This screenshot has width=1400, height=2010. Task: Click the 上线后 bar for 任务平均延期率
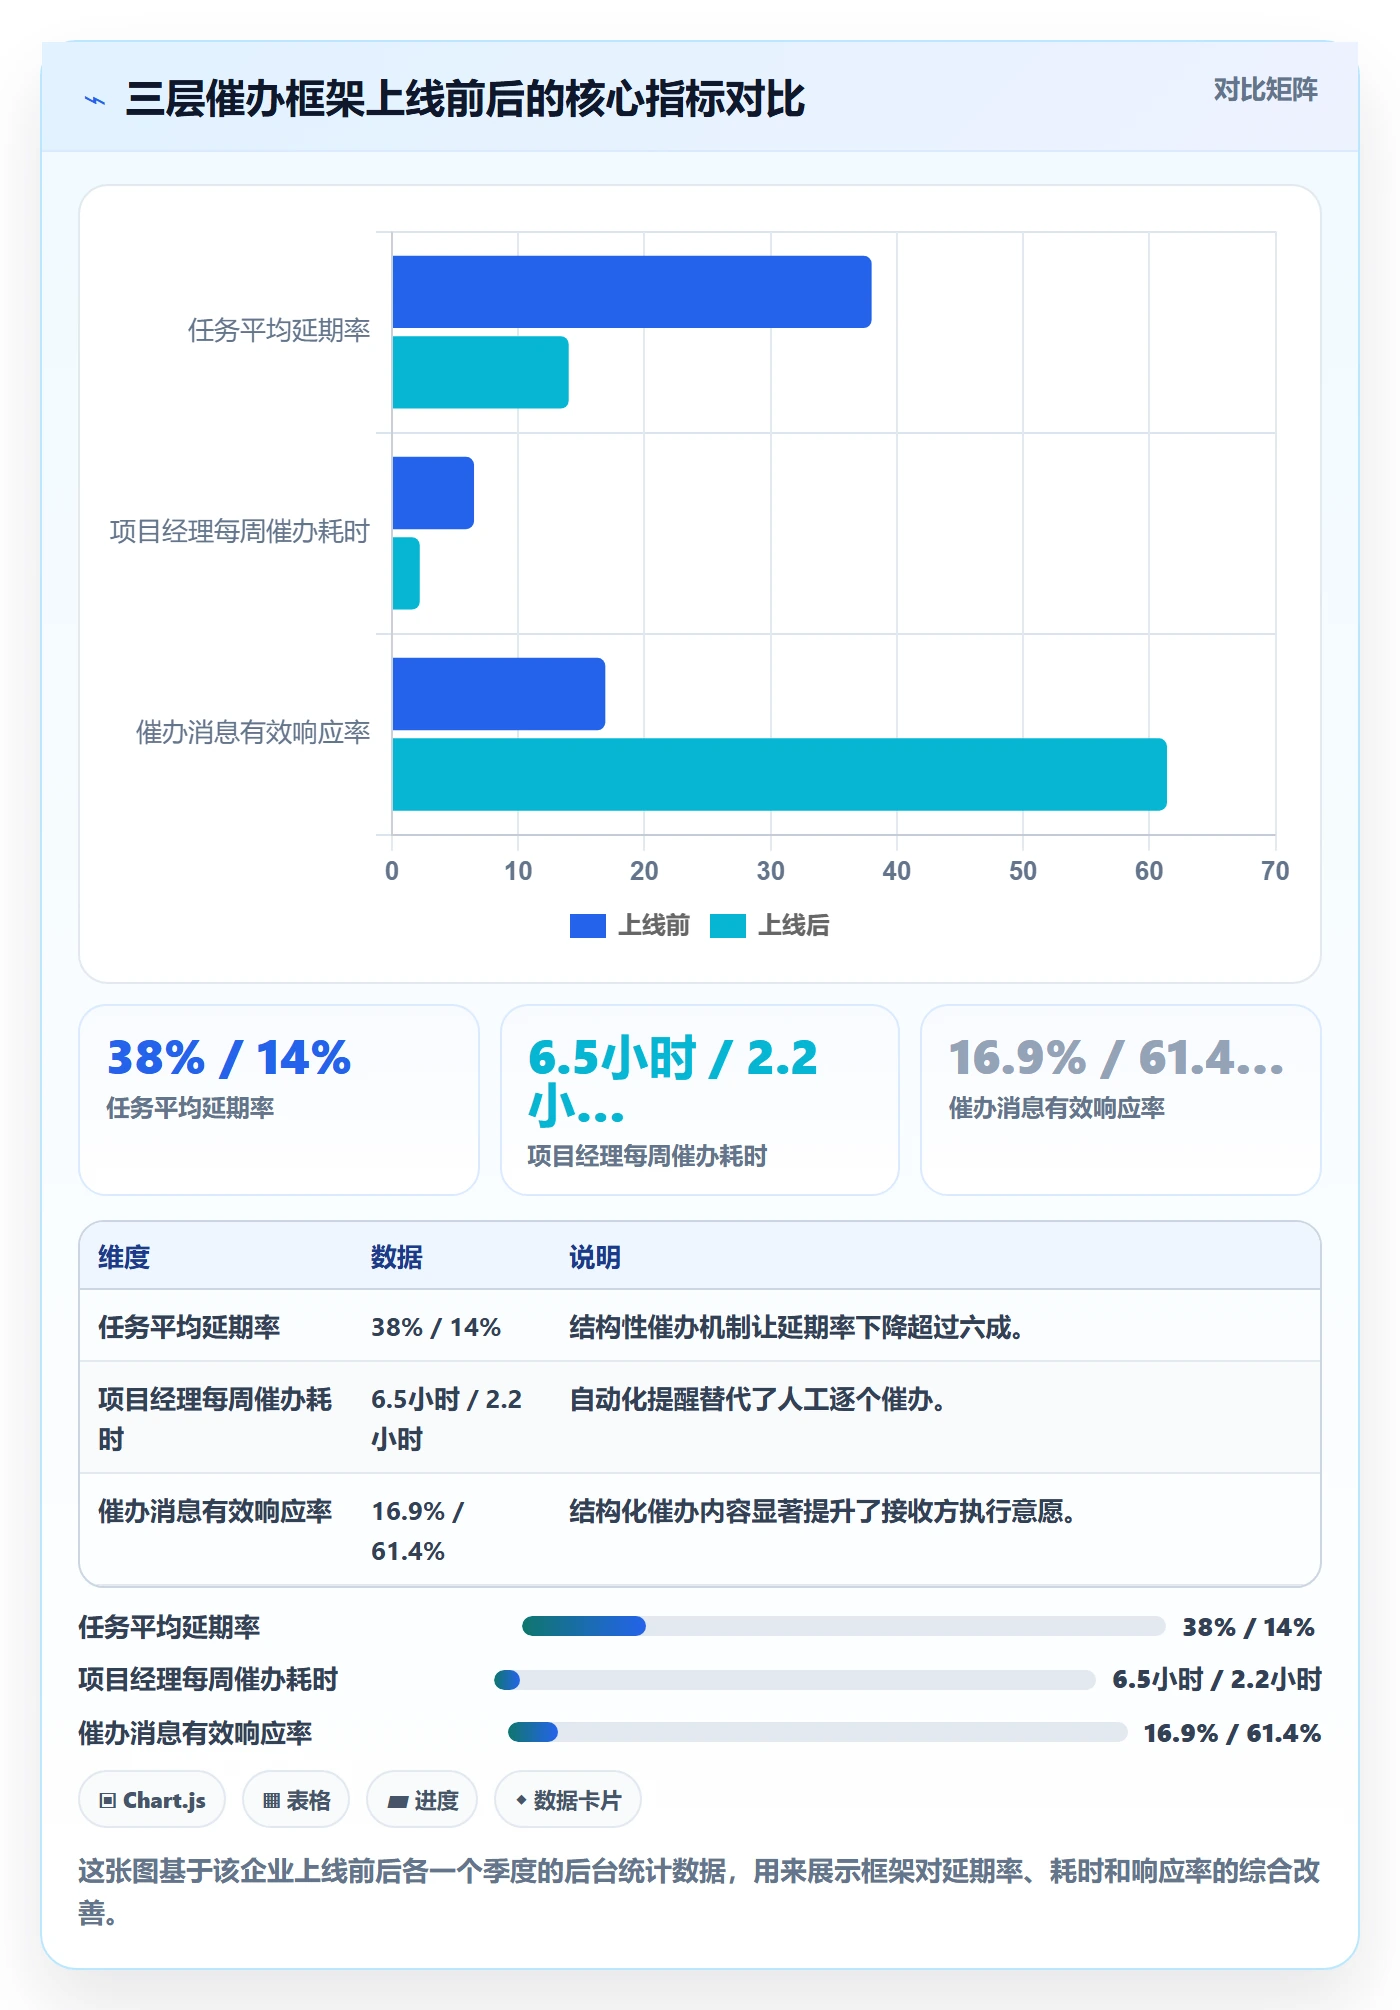tap(480, 372)
